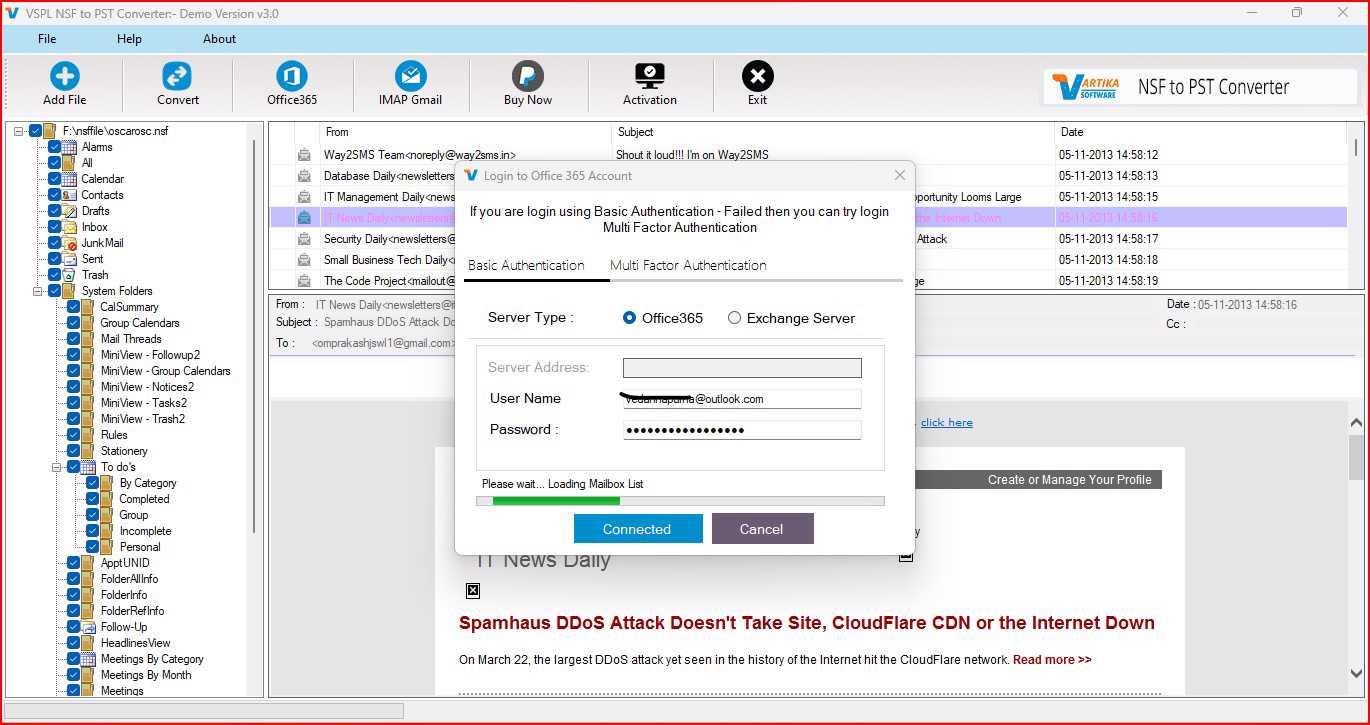The height and width of the screenshot is (725, 1370).
Task: Toggle the By Category checkbox
Action: pyautogui.click(x=92, y=483)
